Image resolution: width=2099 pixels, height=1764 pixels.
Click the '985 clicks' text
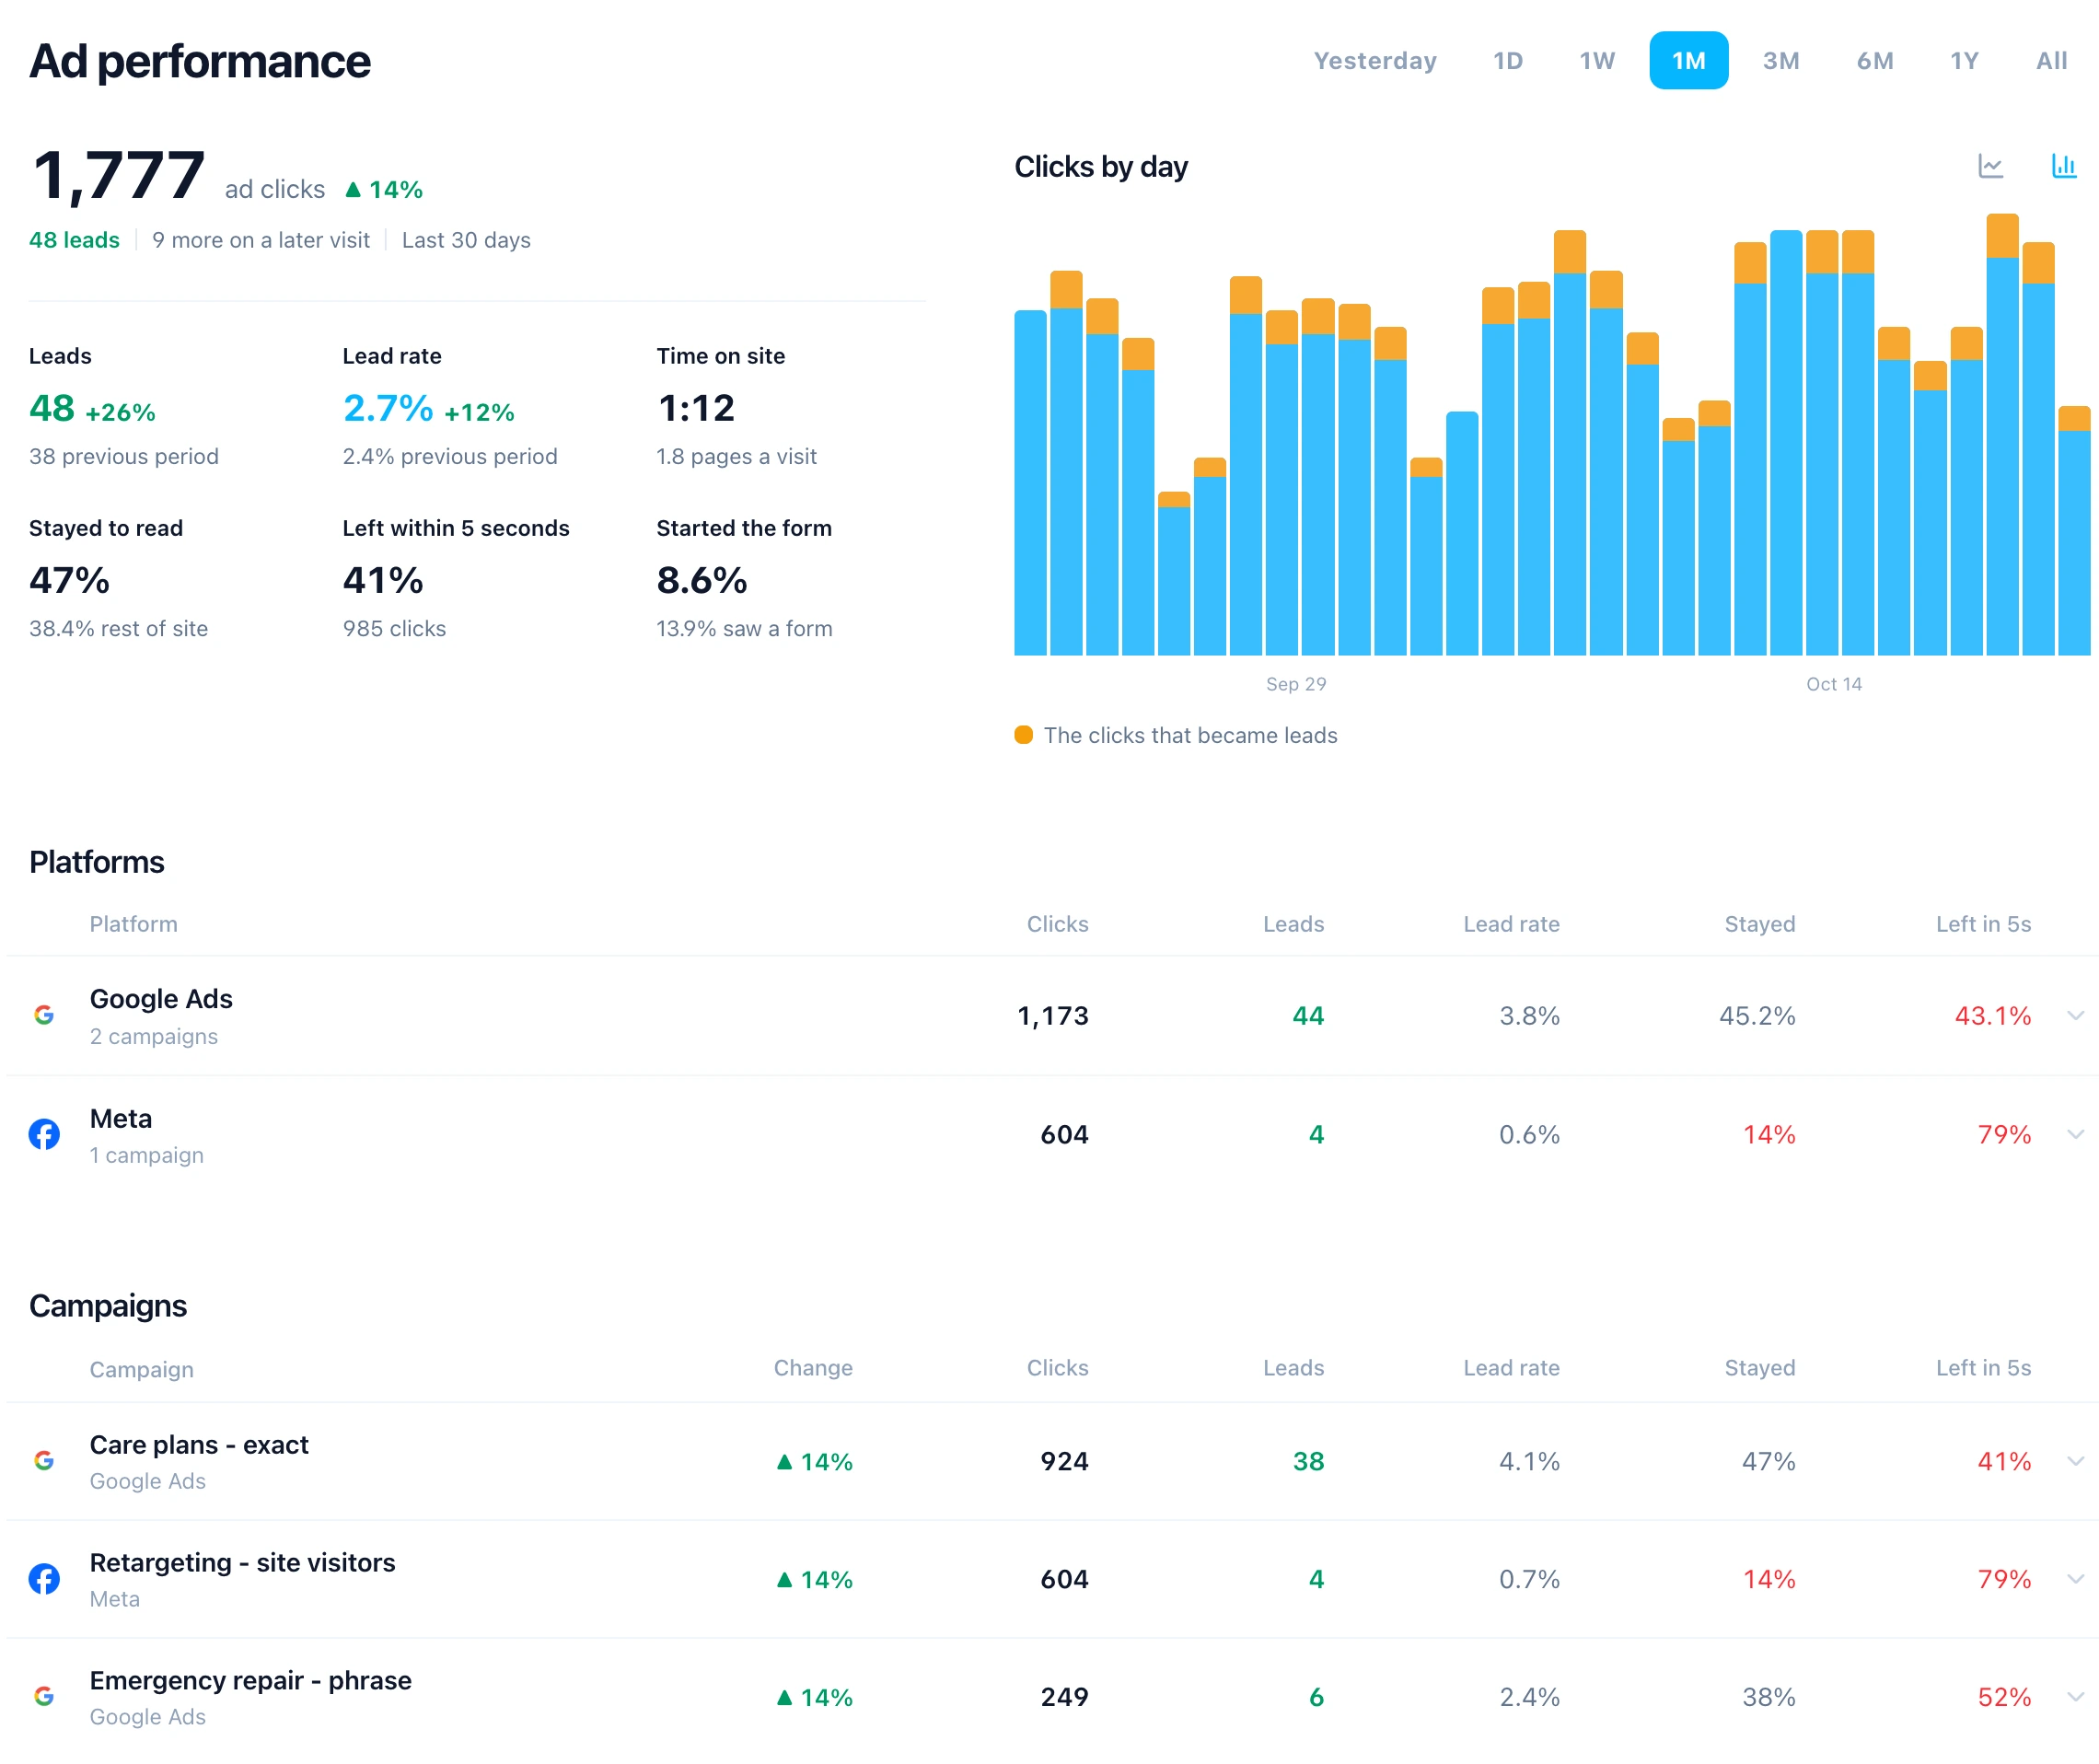coord(394,629)
